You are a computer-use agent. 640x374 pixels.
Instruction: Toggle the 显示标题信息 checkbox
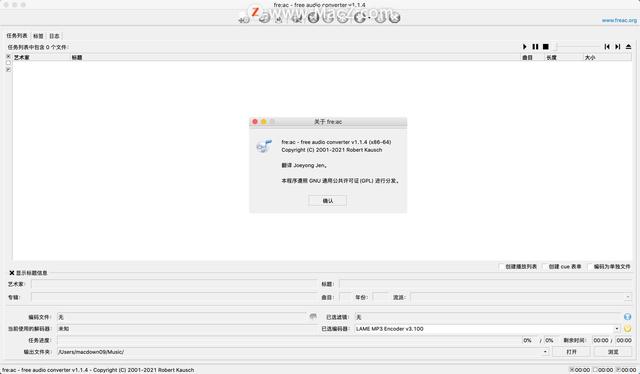[12, 273]
